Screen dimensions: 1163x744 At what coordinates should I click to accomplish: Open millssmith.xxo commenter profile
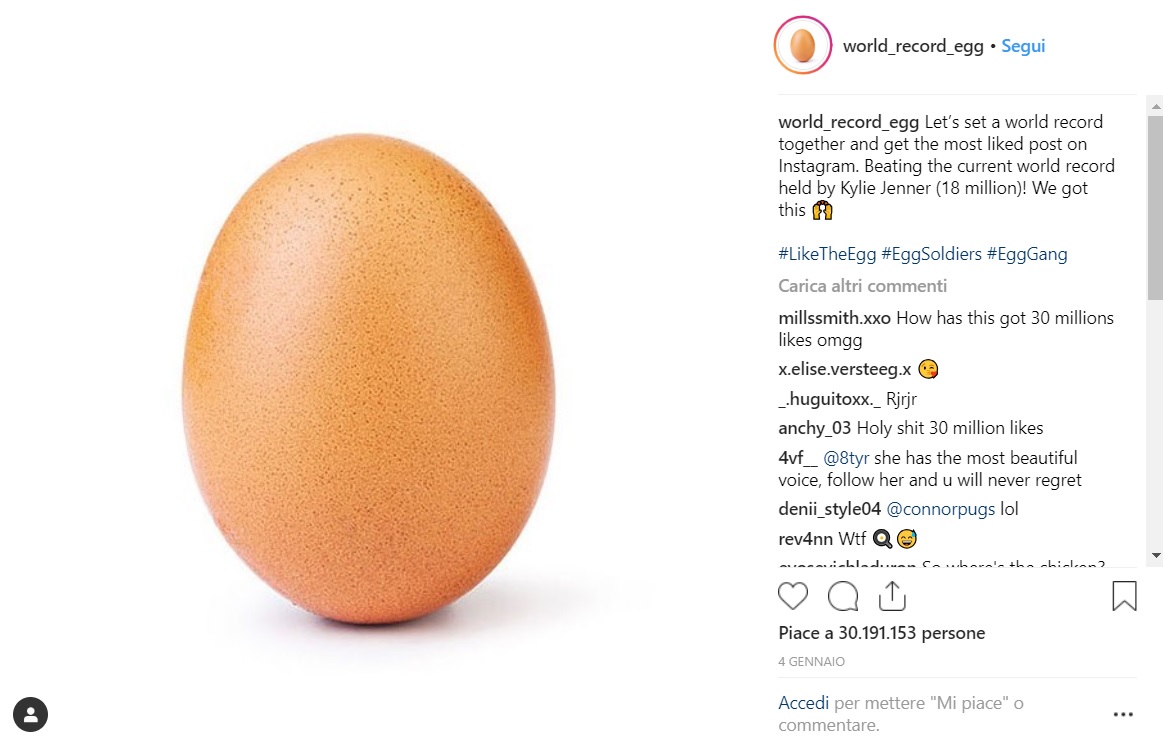click(x=834, y=318)
